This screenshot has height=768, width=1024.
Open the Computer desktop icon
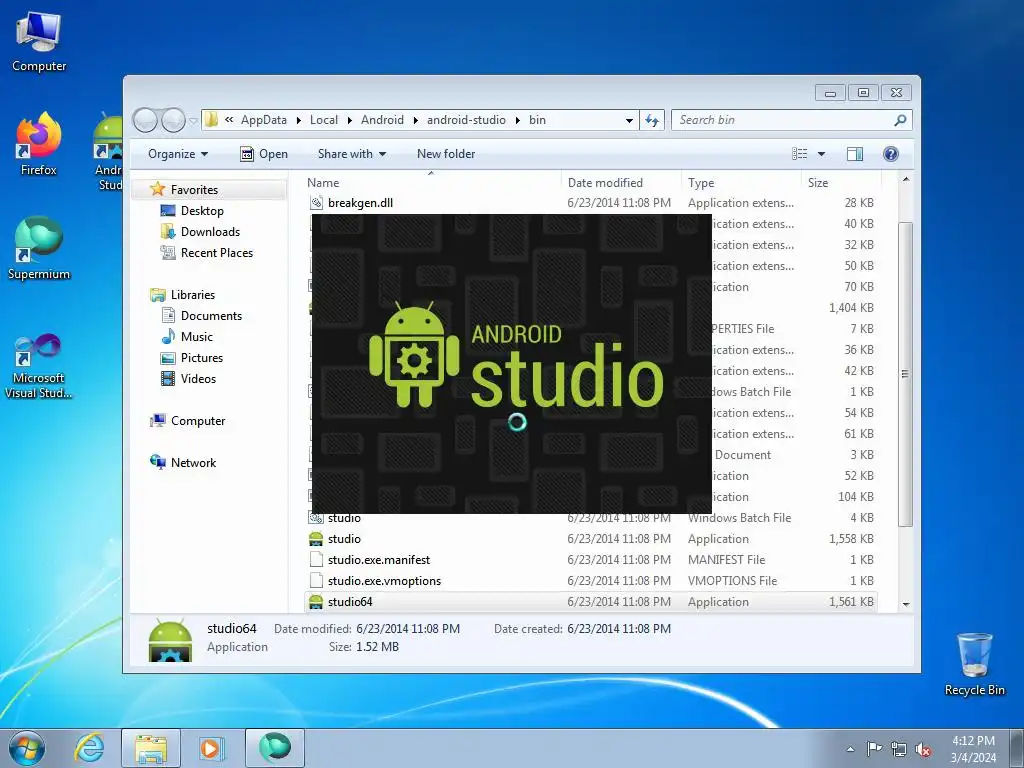click(39, 40)
